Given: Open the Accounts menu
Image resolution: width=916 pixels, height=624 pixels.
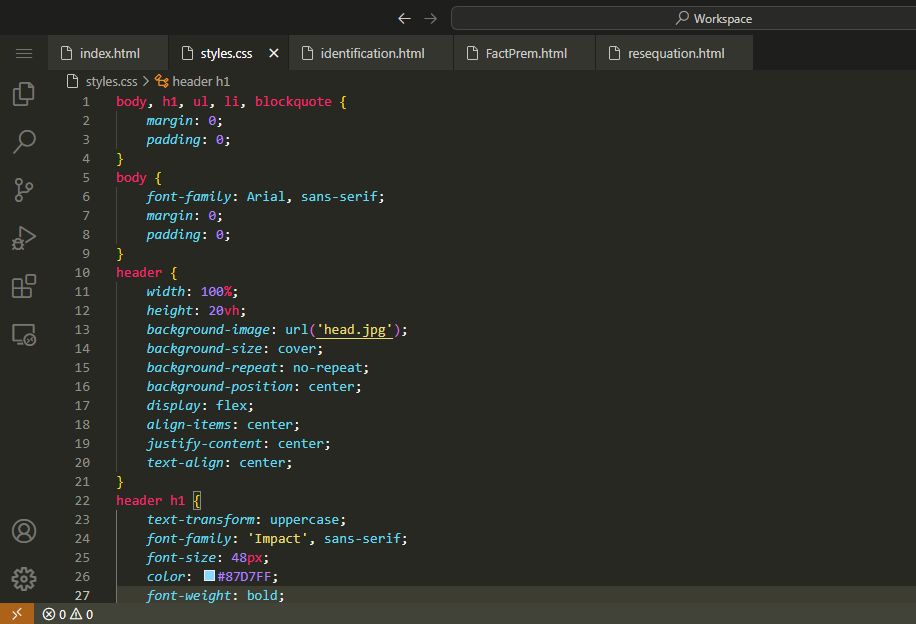Looking at the screenshot, I should [x=24, y=531].
